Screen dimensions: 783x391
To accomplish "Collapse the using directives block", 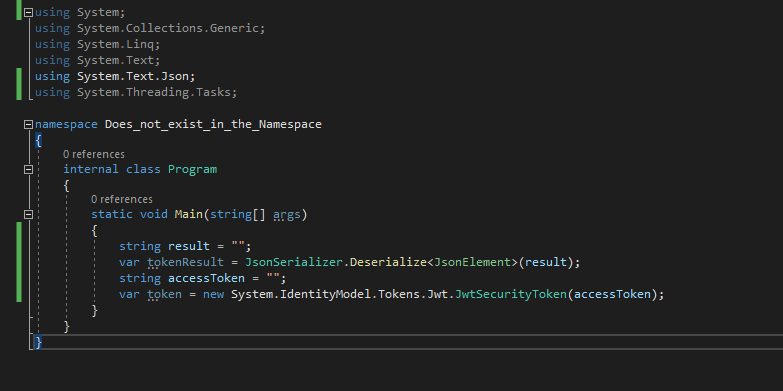I will click(x=28, y=12).
